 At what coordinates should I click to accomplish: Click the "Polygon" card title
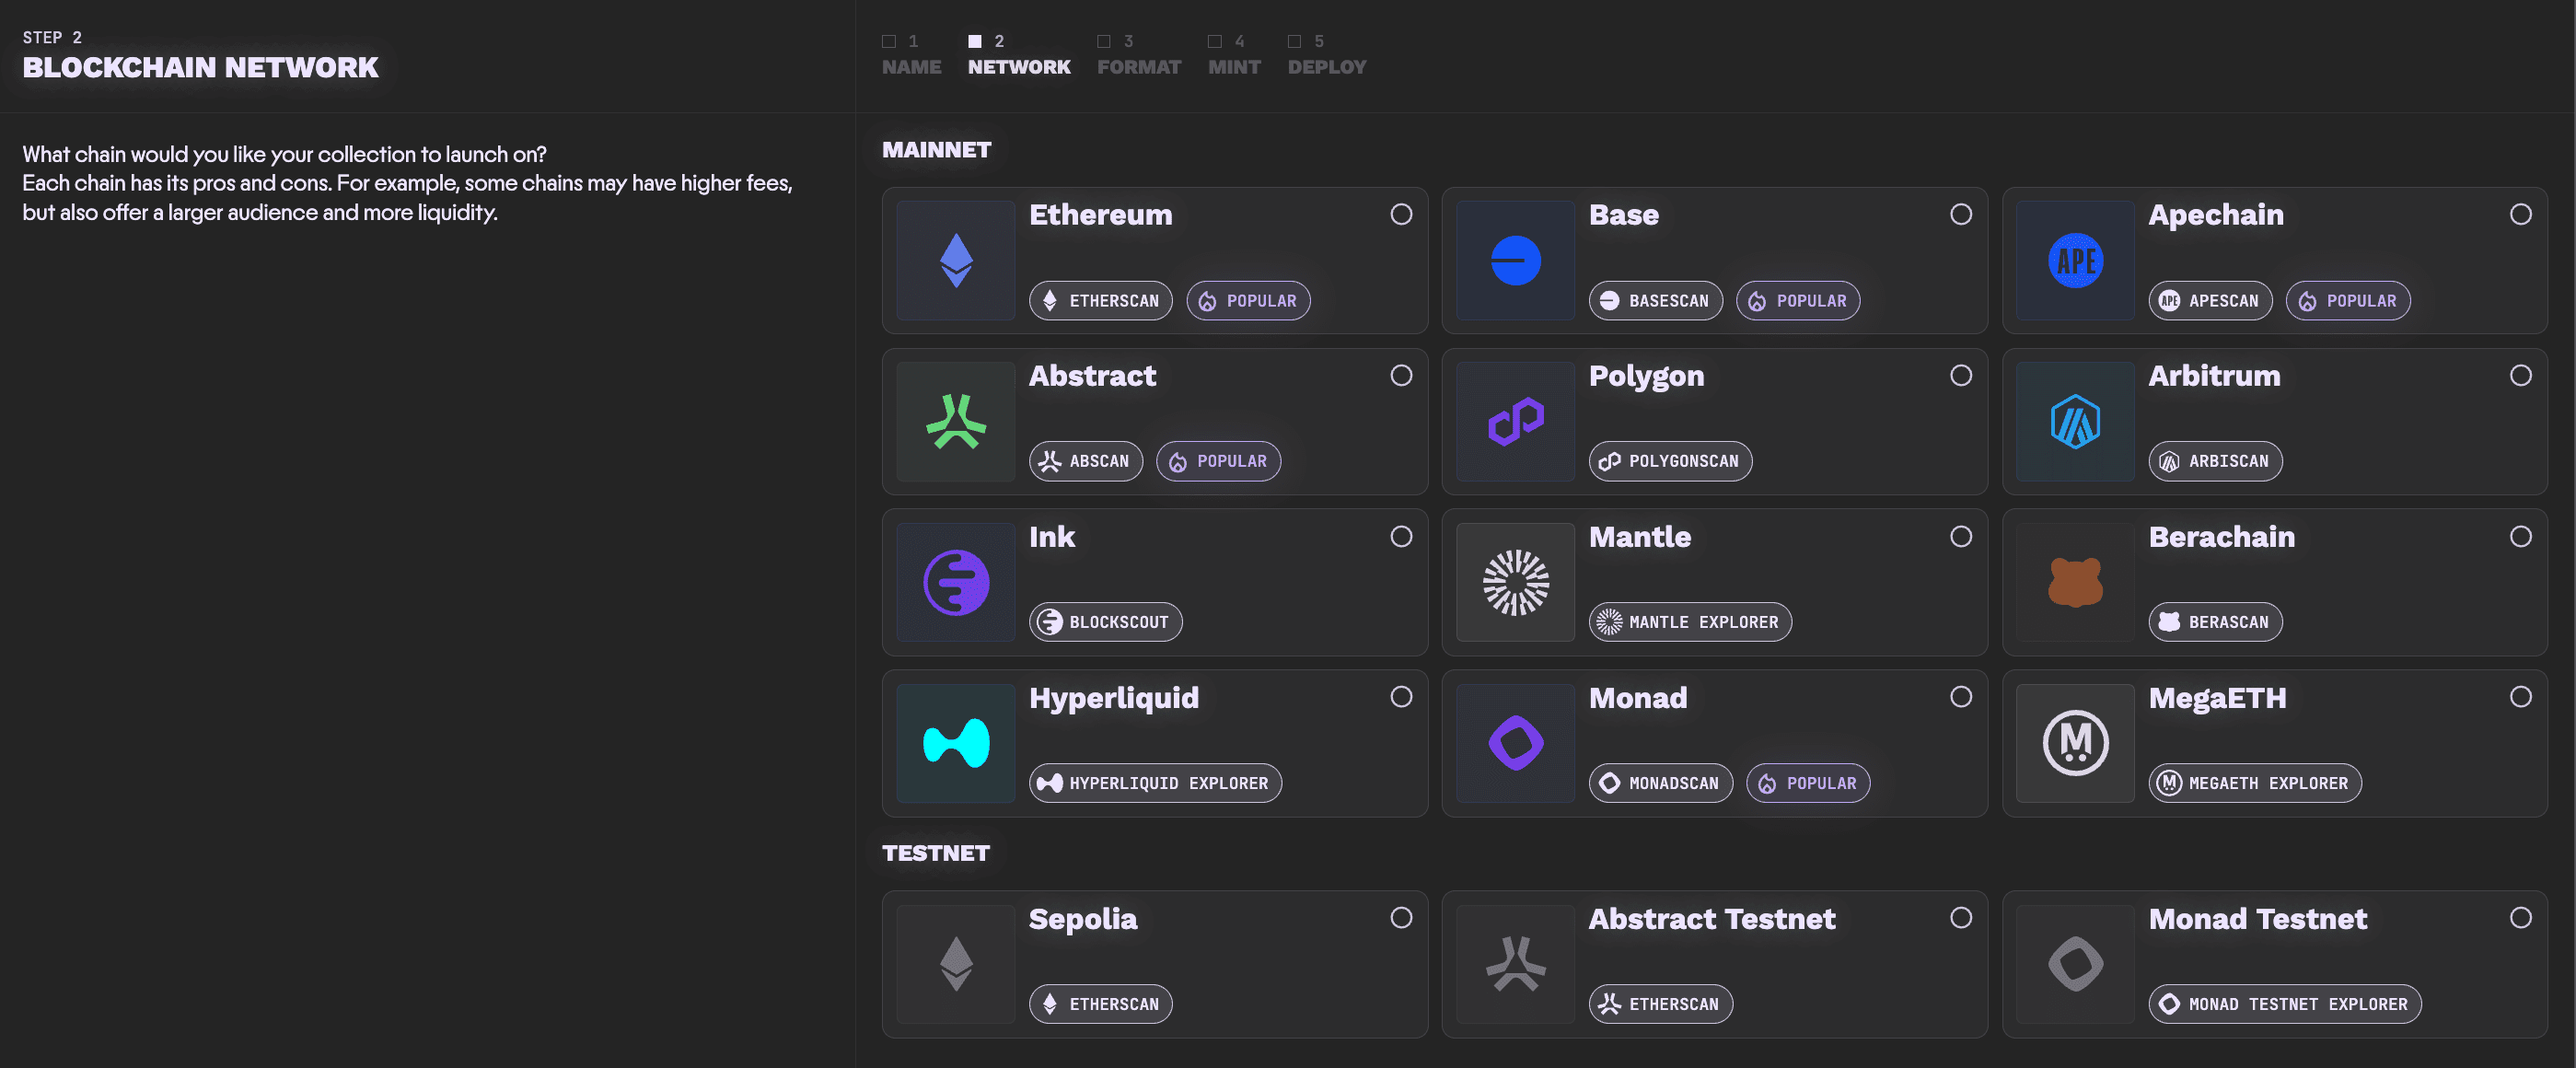1646,376
